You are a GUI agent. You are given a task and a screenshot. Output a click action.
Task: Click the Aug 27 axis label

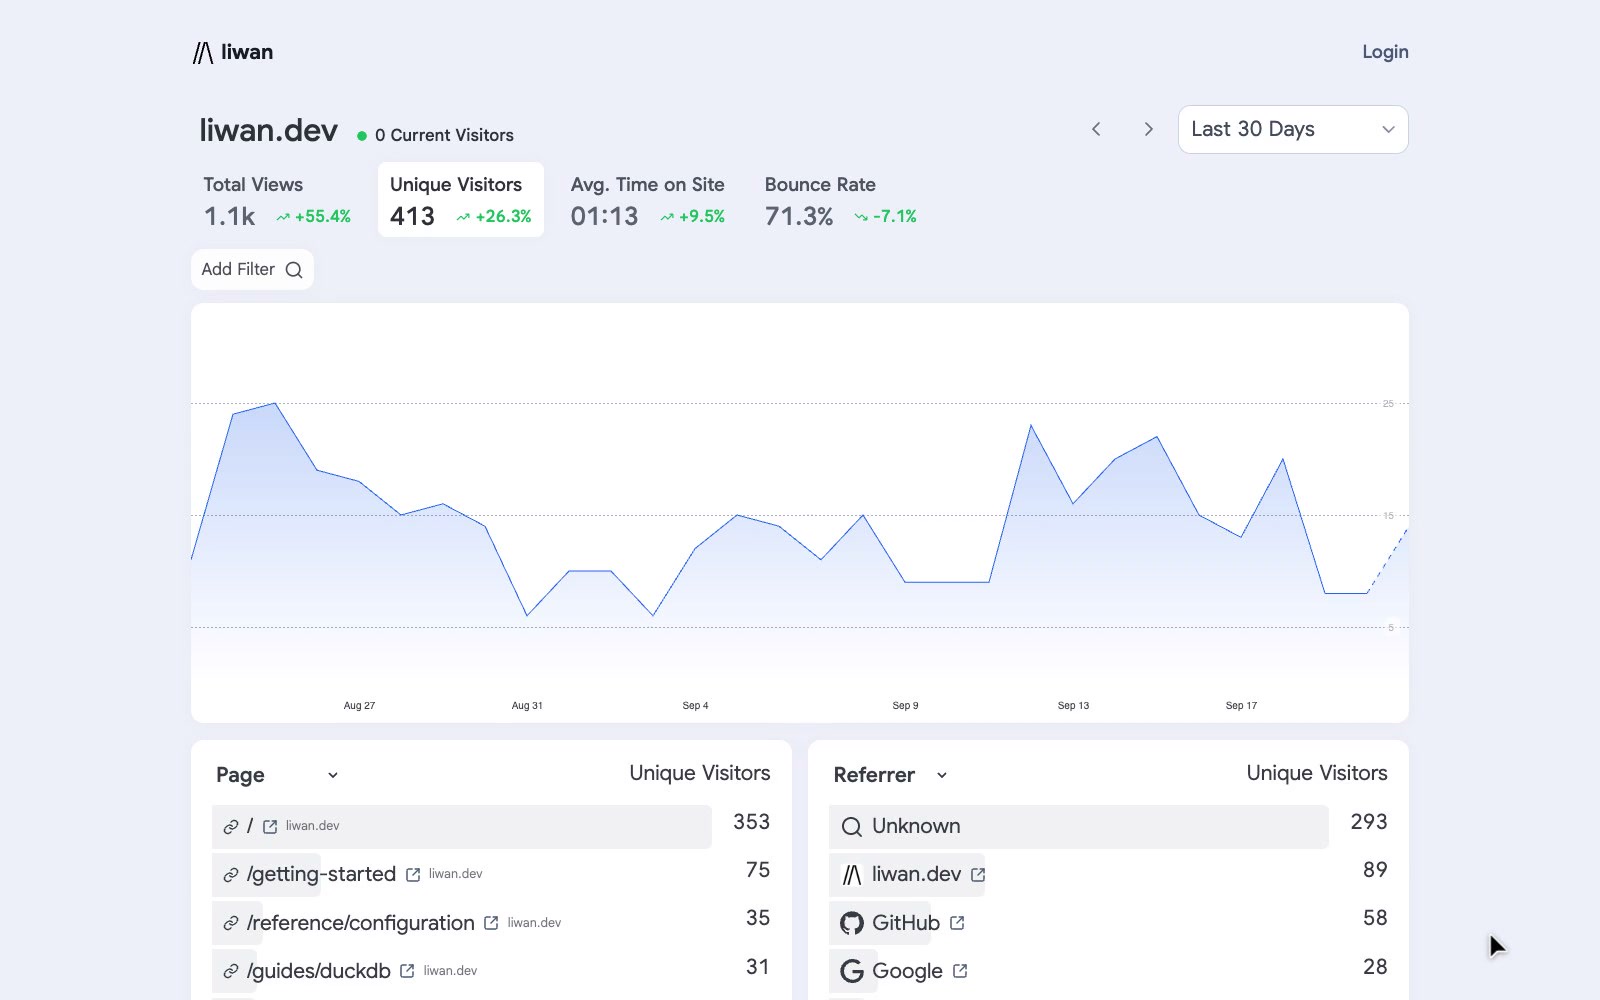(x=359, y=705)
